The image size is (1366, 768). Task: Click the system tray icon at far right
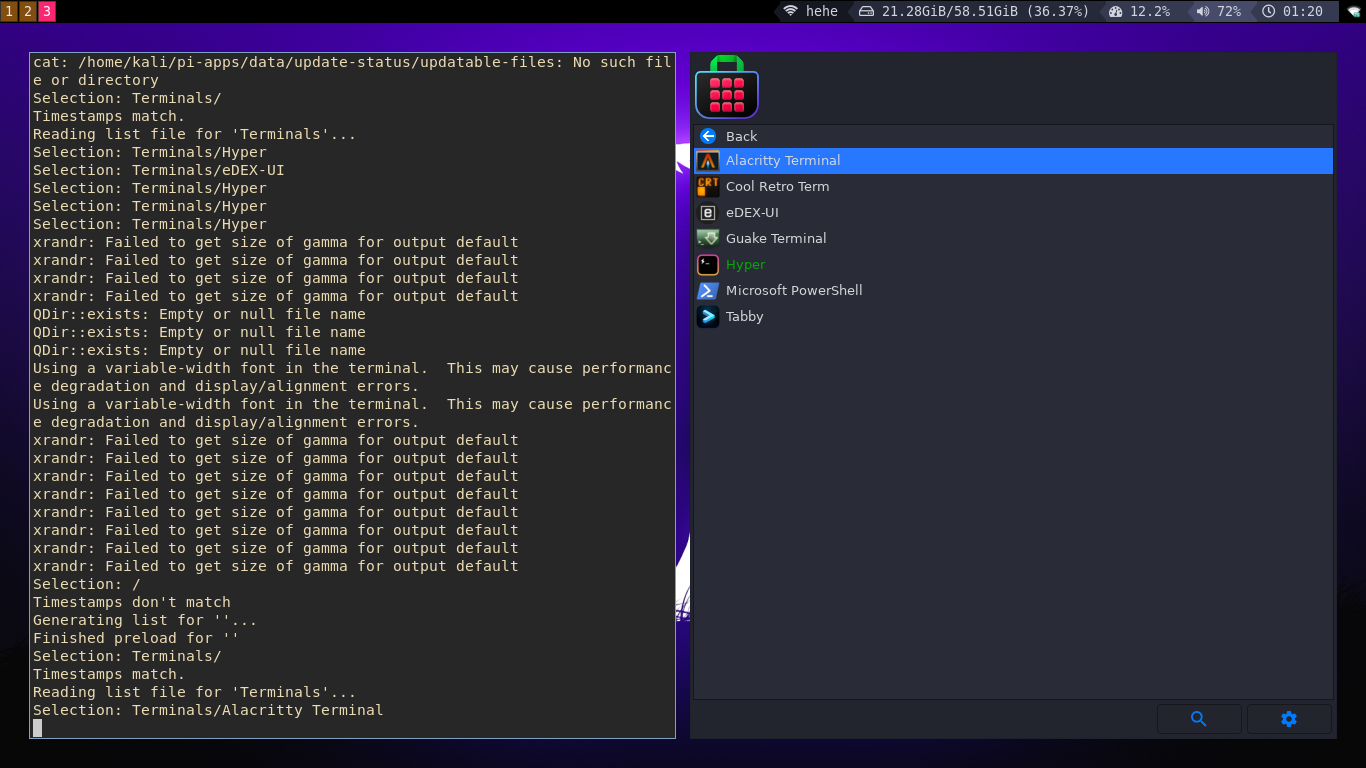point(1354,11)
